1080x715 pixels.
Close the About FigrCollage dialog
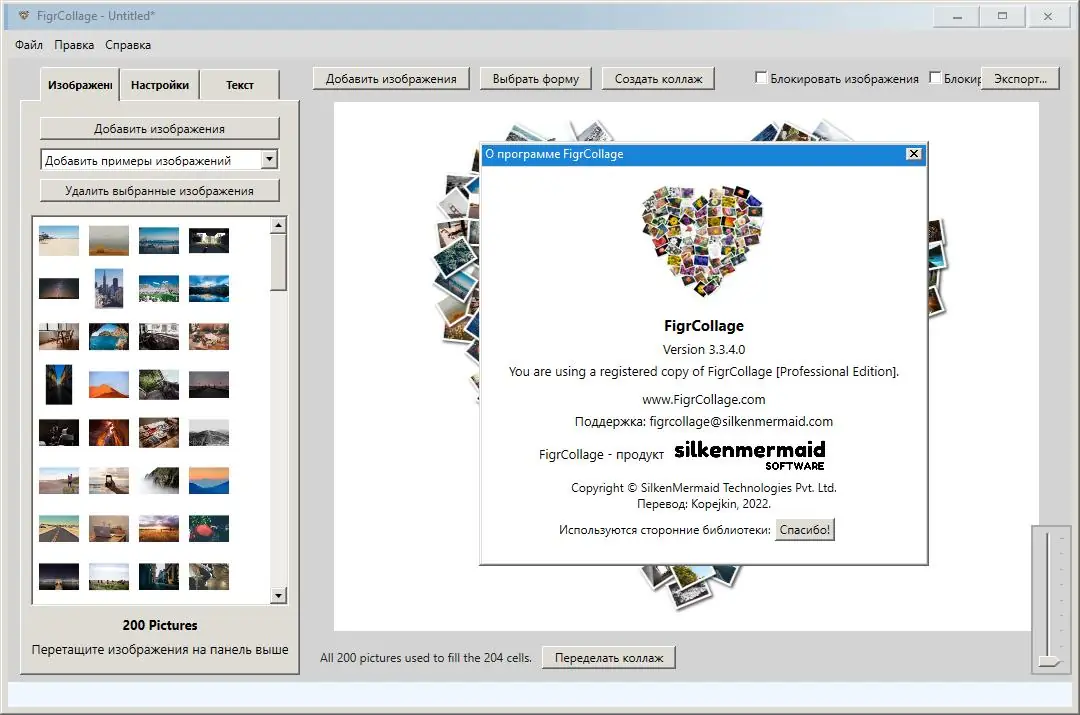[x=913, y=154]
